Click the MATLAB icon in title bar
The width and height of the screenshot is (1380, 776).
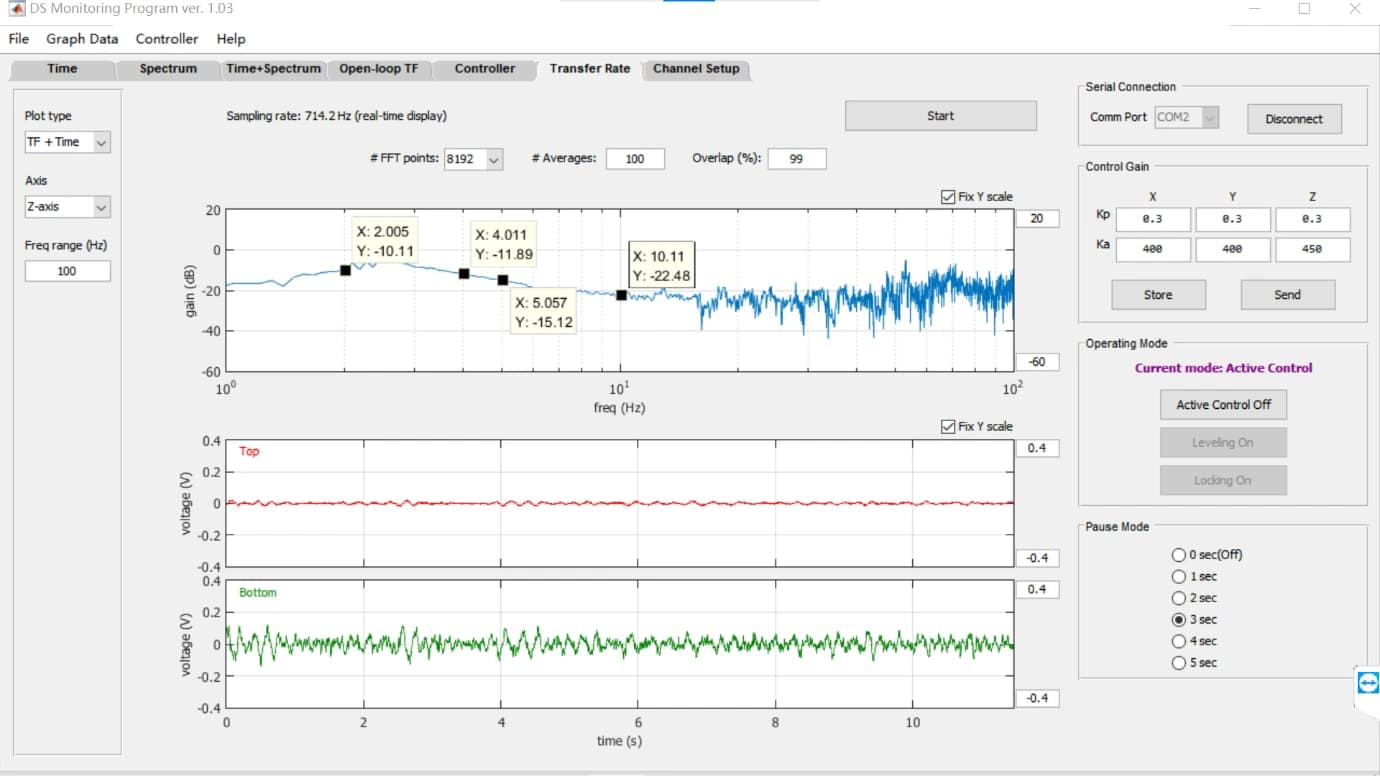(17, 8)
